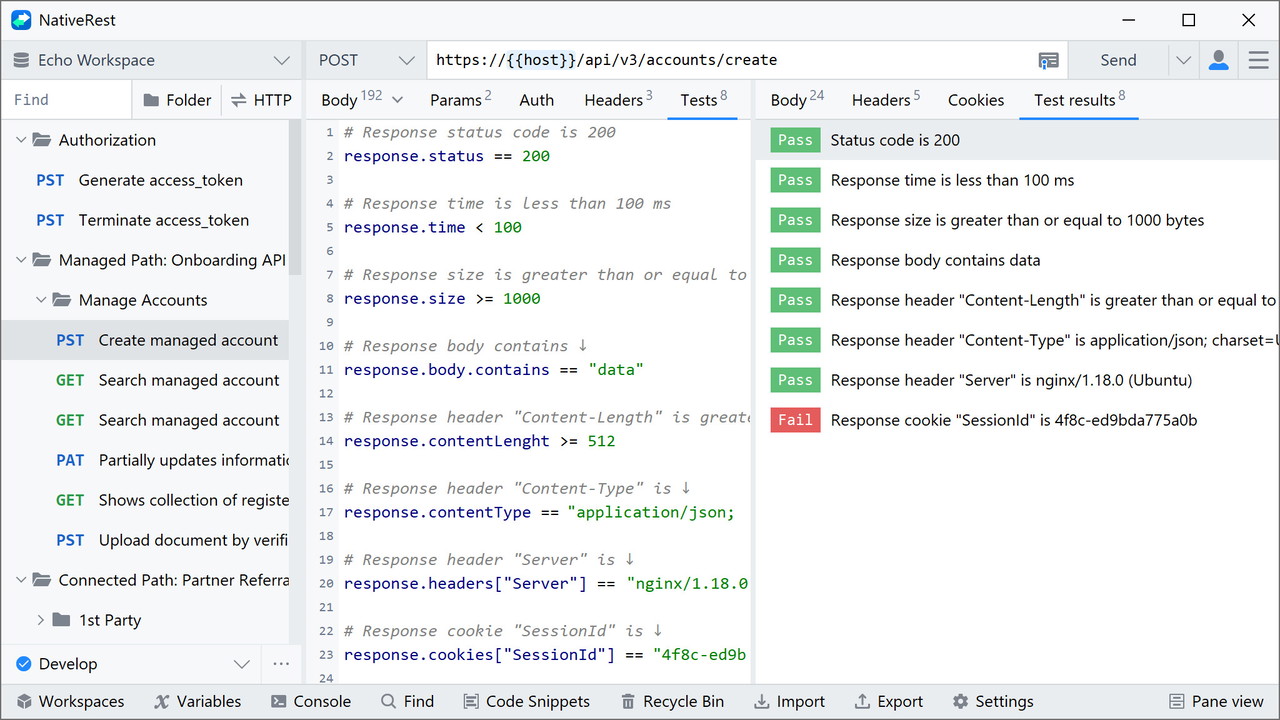1280x720 pixels.
Task: Open Code Snippets in status bar
Action: 527,701
